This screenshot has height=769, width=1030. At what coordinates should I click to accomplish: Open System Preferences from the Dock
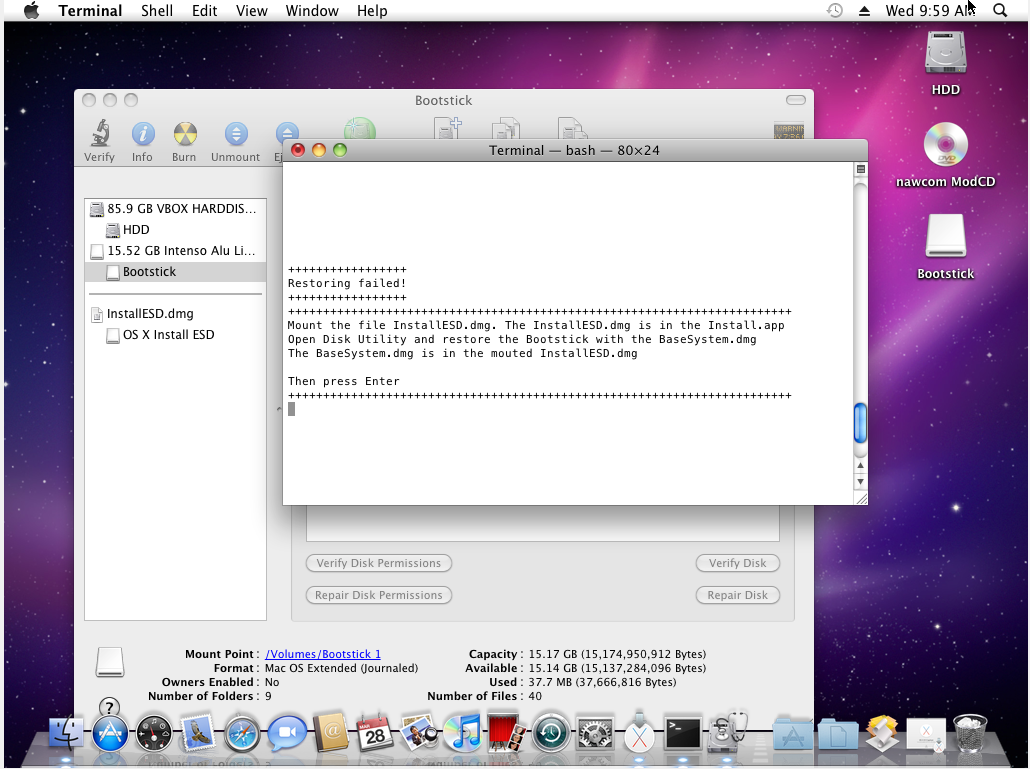point(595,734)
